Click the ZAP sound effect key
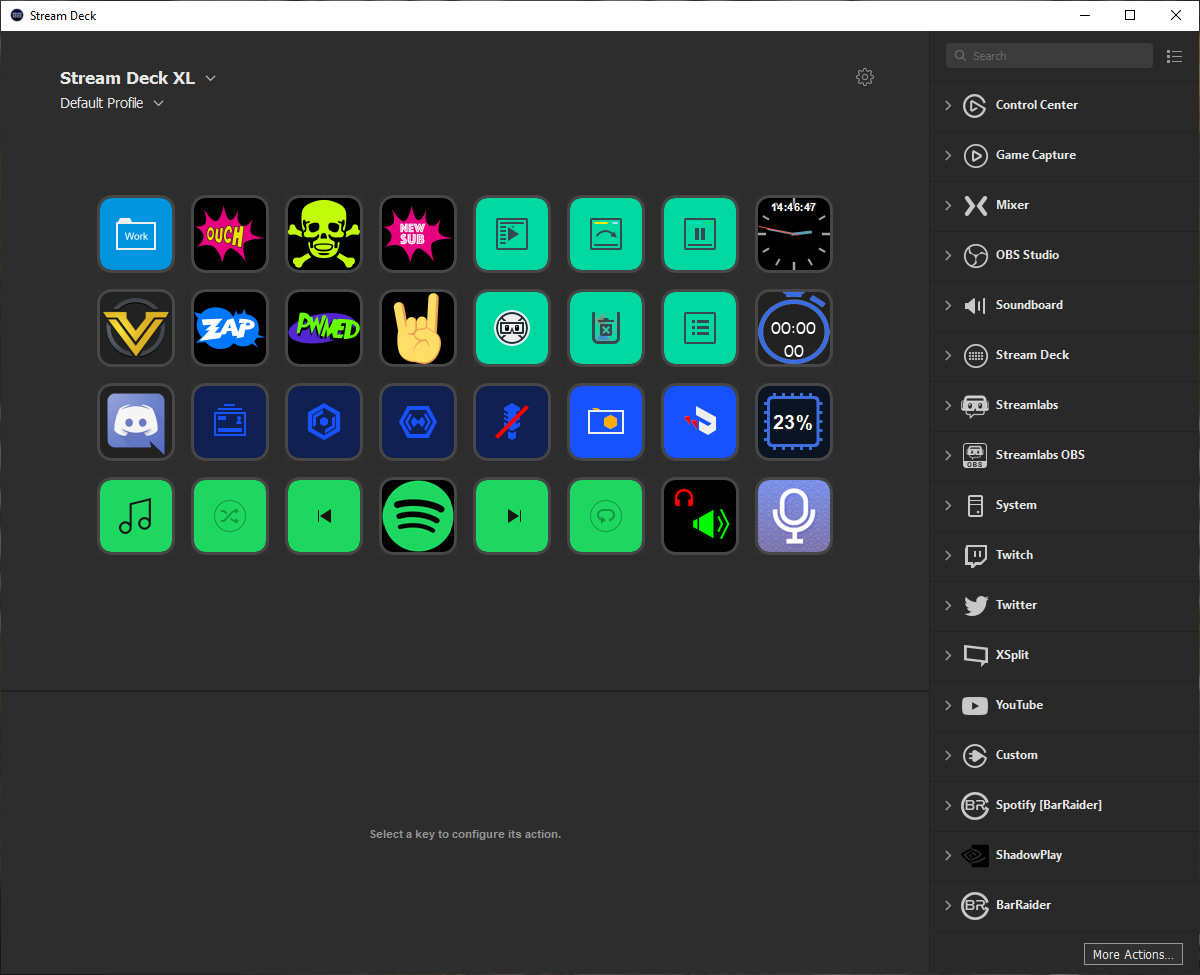Screen dimensions: 1200x975 (x=230, y=328)
